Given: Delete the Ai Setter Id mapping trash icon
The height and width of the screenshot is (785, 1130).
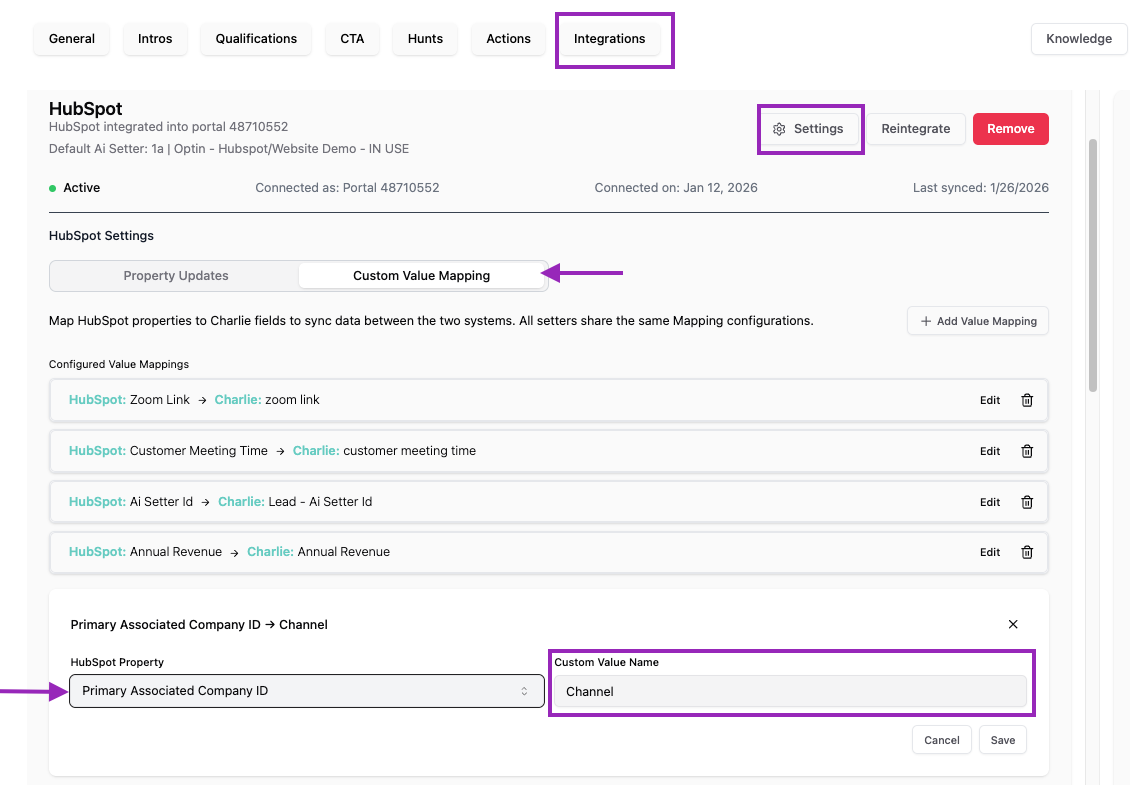Looking at the screenshot, I should [x=1027, y=502].
